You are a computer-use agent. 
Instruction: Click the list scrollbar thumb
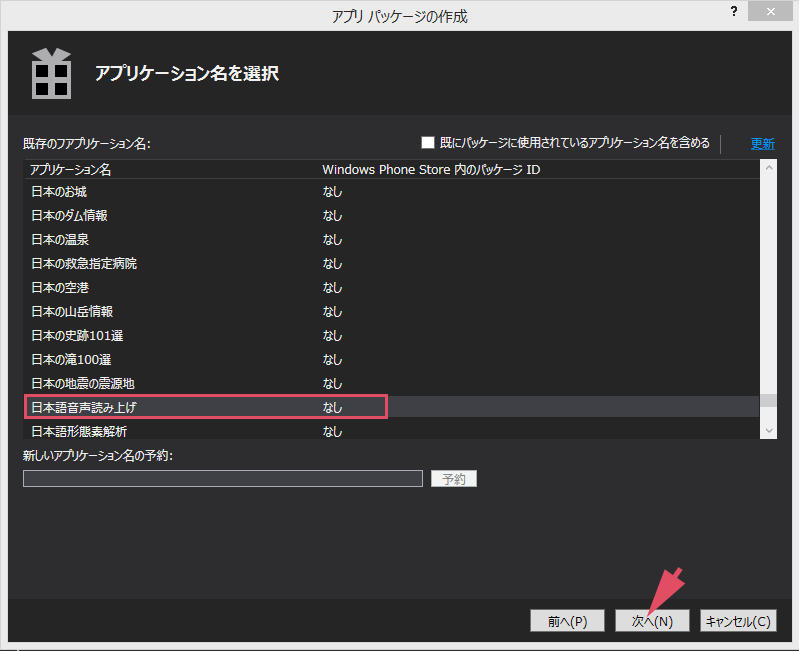click(768, 400)
